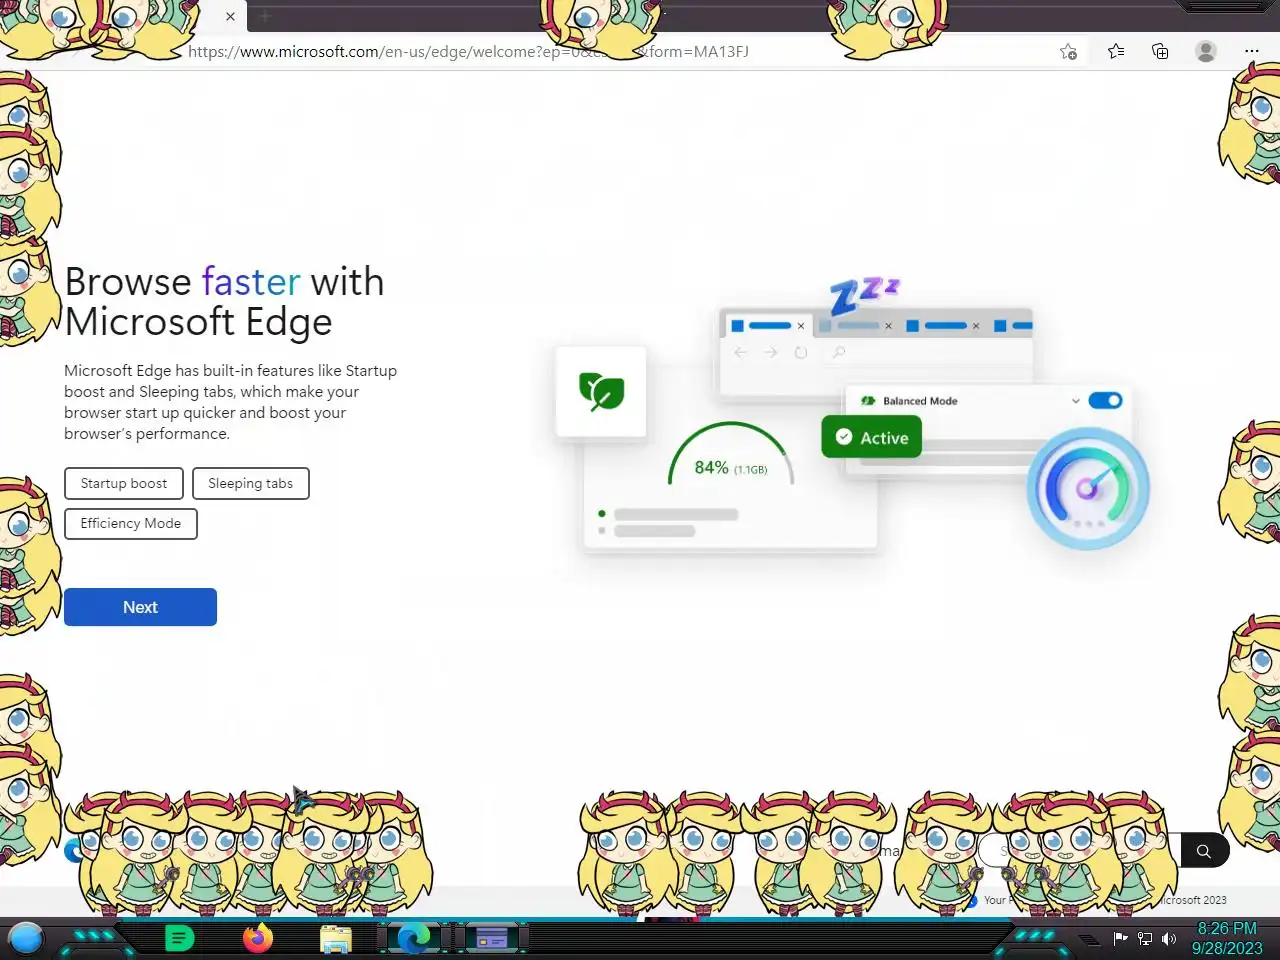
Task: Switch to Microsoft Edge taskbar button
Action: (414, 938)
